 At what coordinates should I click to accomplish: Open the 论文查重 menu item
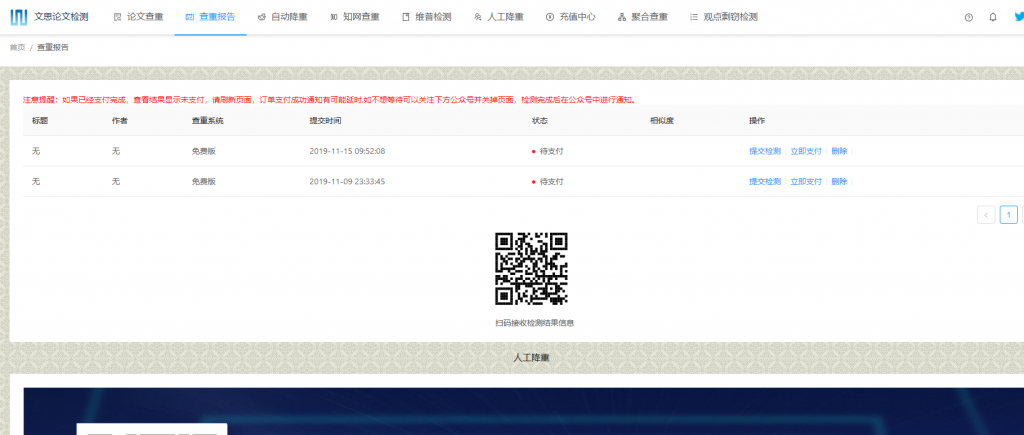coord(138,17)
